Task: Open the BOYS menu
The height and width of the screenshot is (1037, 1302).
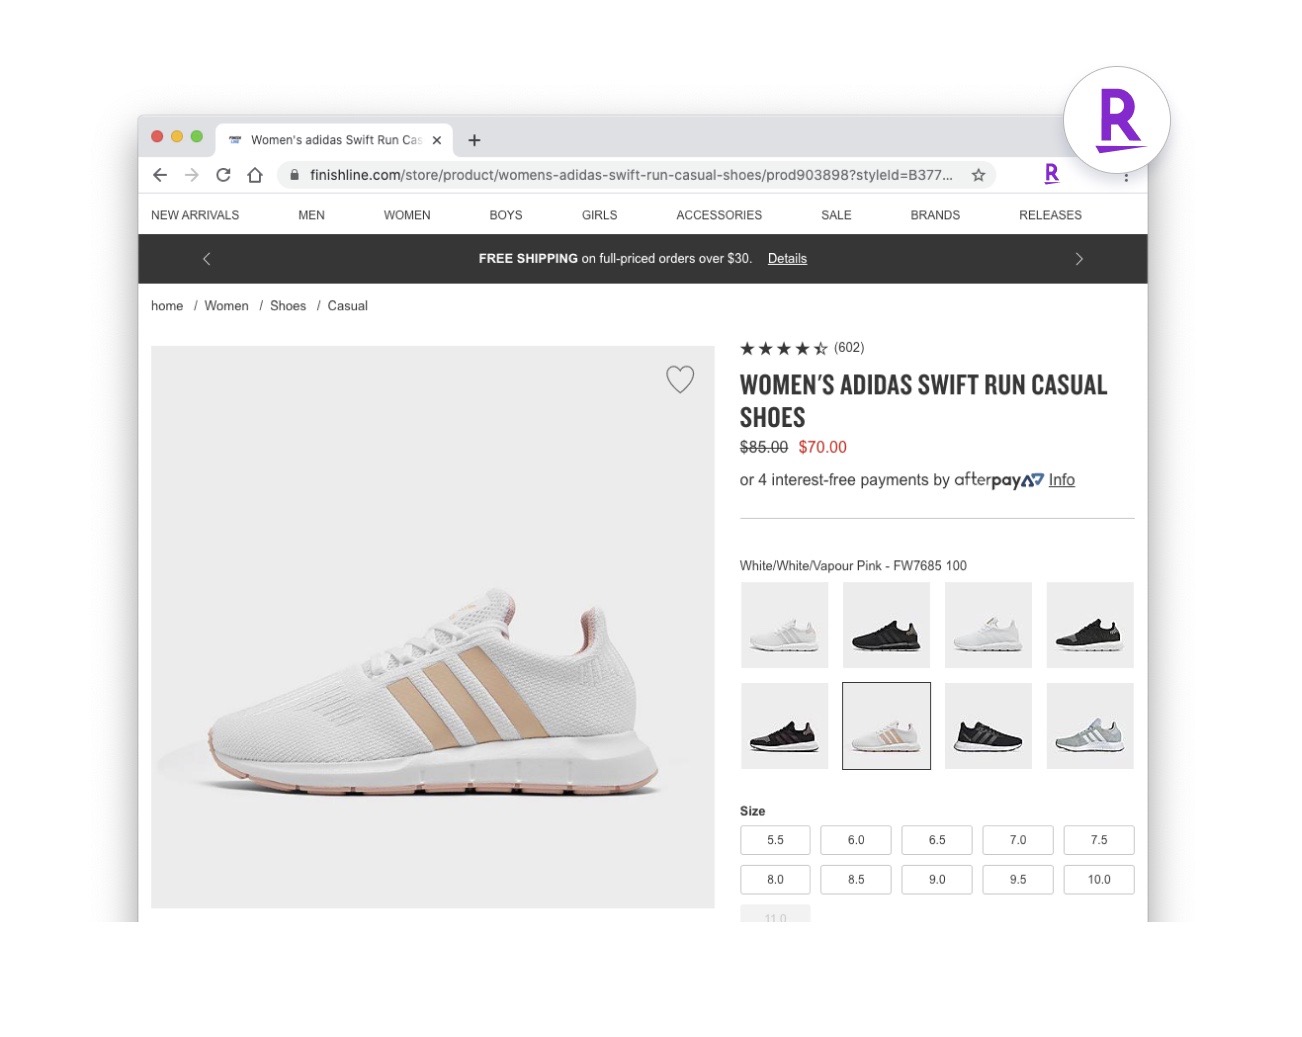Action: point(506,215)
